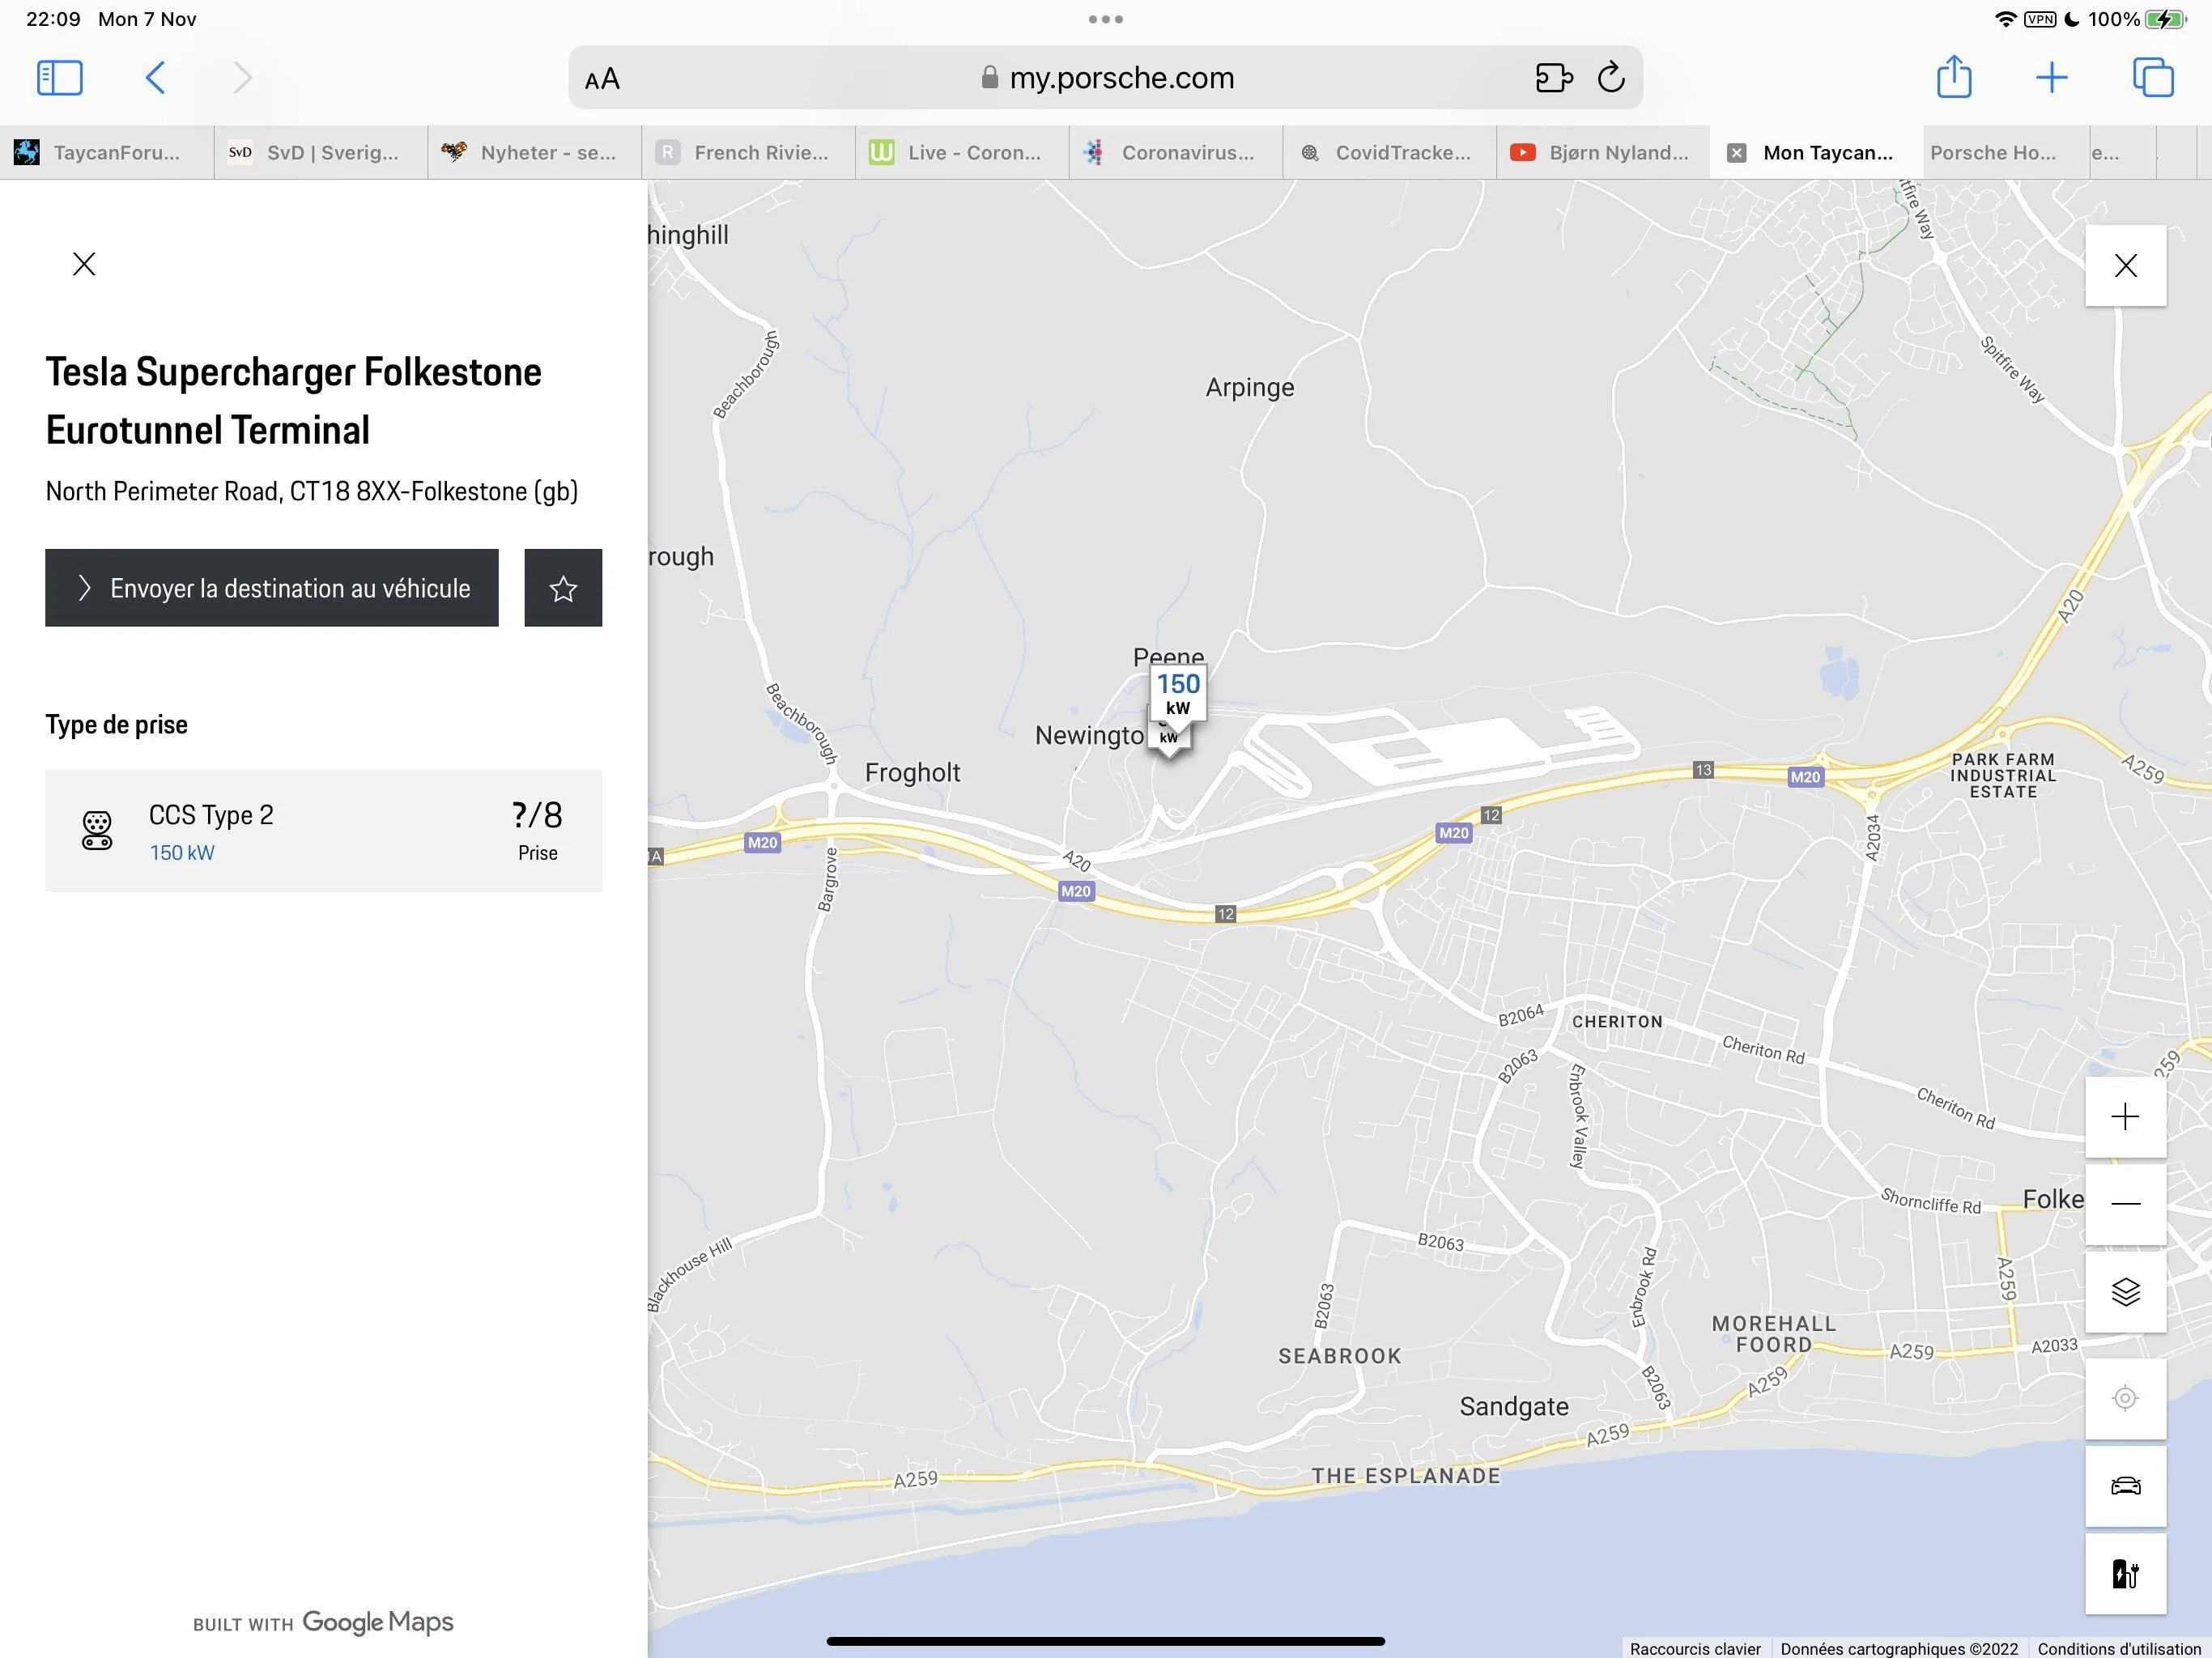Click the Tesla Supercharger Folkestone title
Image resolution: width=2212 pixels, height=1658 pixels.
pos(293,401)
